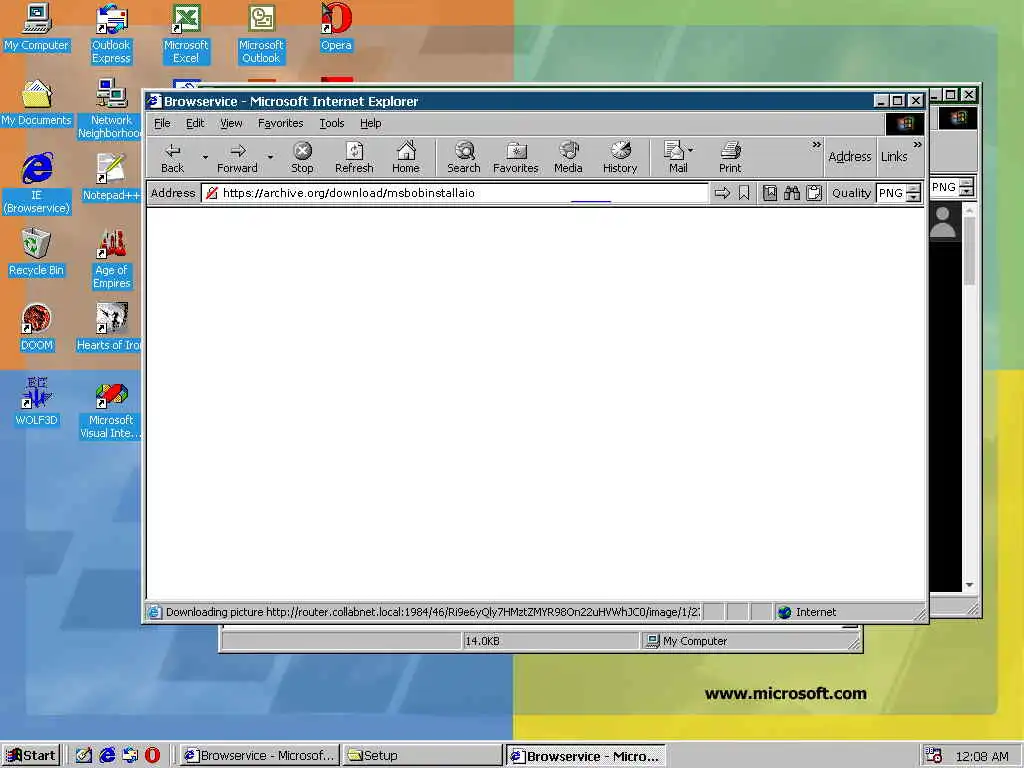Select the Microsoft Outlook desktop icon
1024x768 pixels.
pyautogui.click(x=261, y=34)
